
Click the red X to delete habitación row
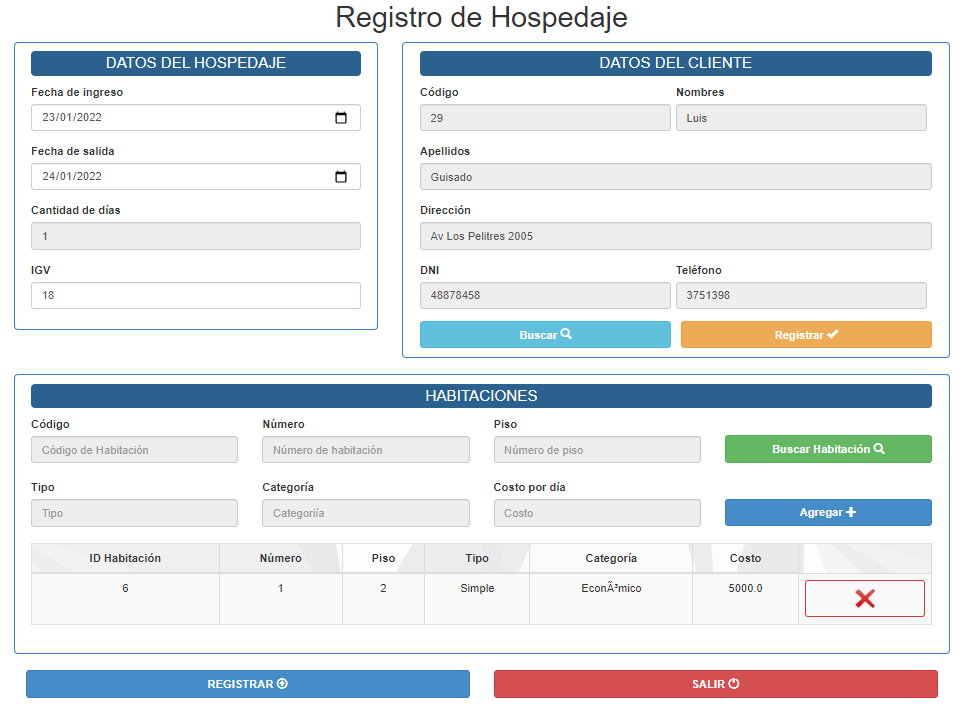pyautogui.click(x=864, y=598)
